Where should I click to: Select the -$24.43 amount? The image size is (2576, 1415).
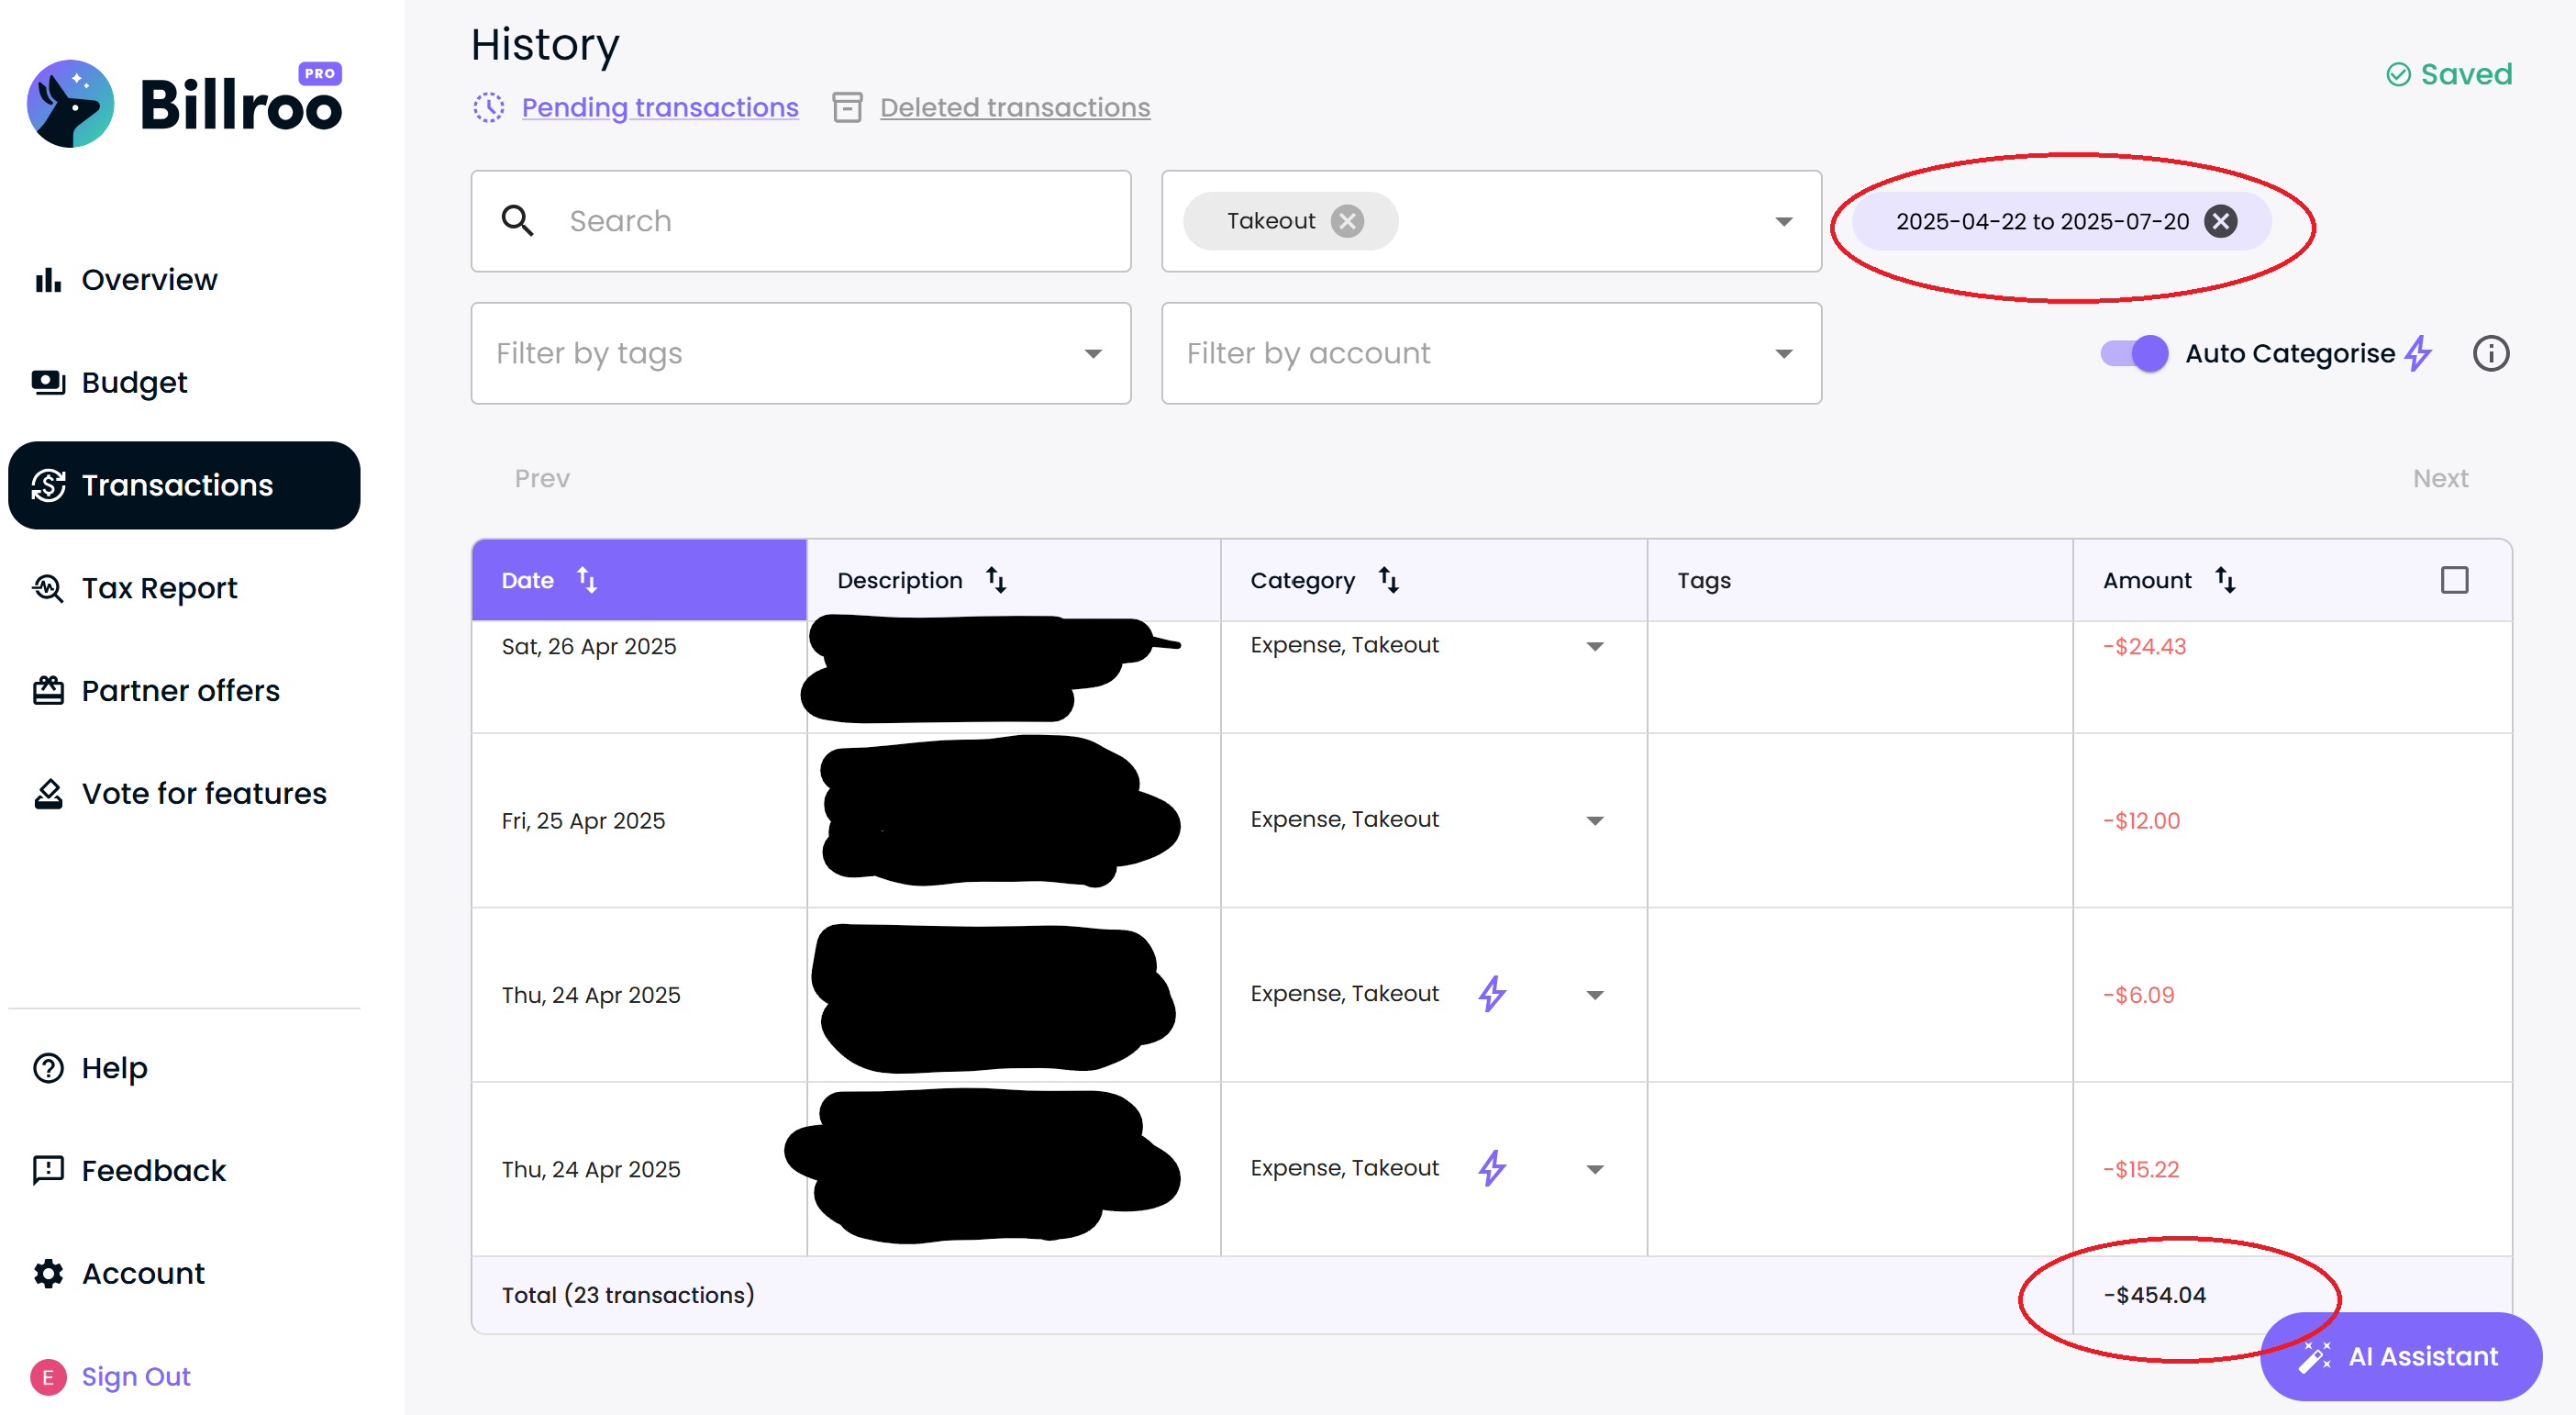pos(2144,646)
